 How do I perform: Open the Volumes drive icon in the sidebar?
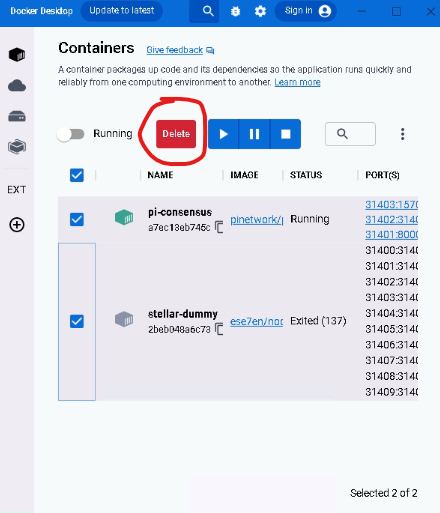pyautogui.click(x=17, y=116)
